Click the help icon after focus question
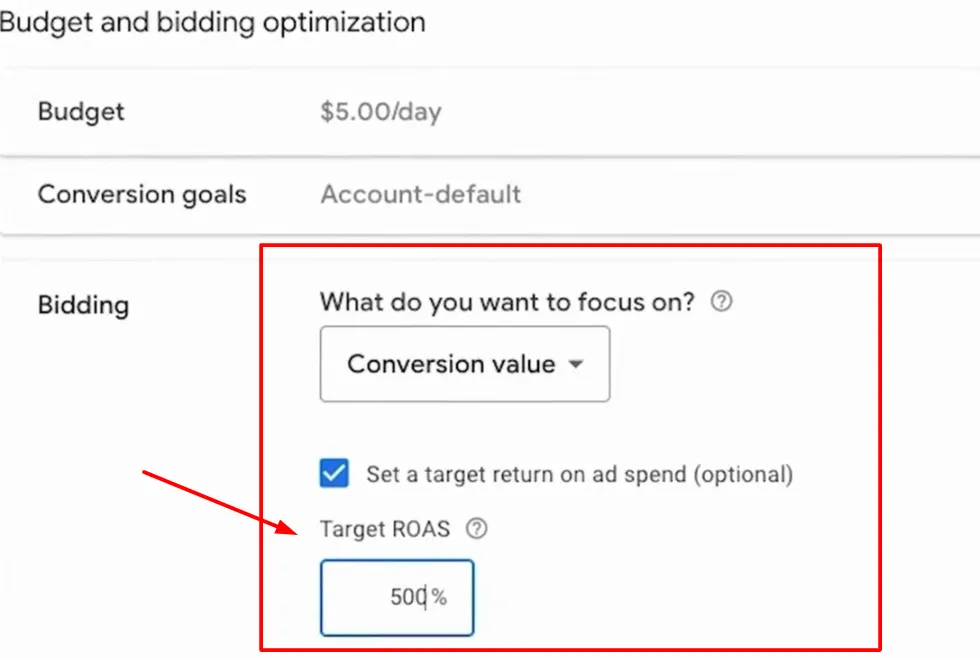This screenshot has height=659, width=980. pyautogui.click(x=722, y=300)
